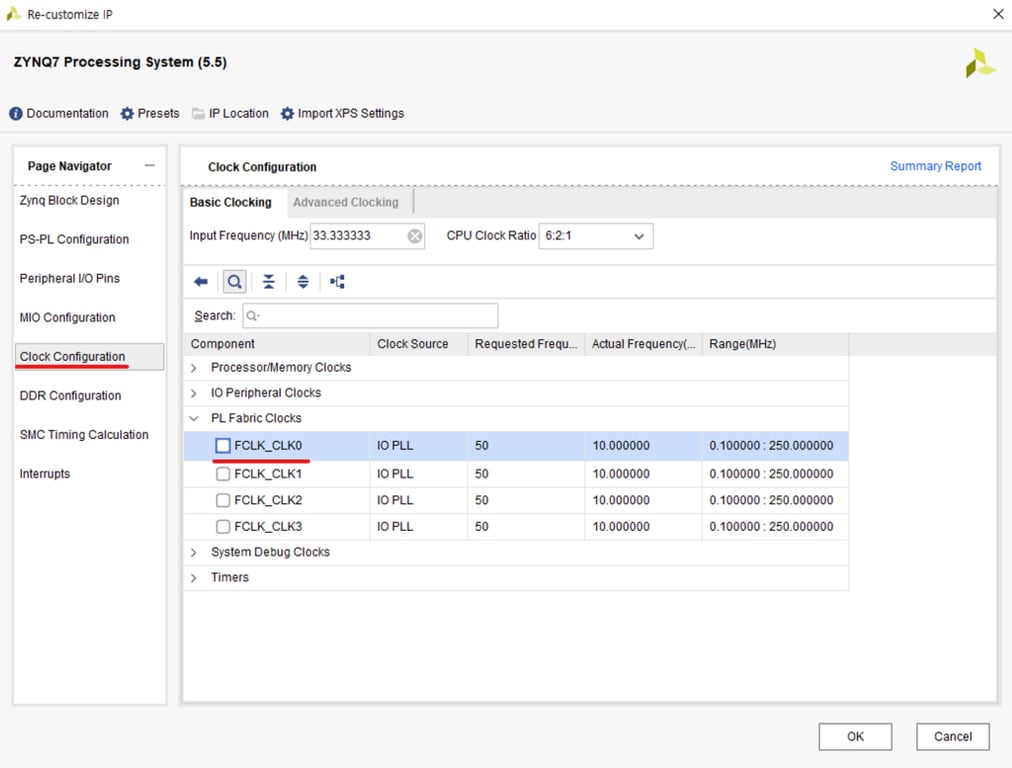Open the CPU Clock Ratio dropdown
The height and width of the screenshot is (768, 1012).
[x=596, y=236]
